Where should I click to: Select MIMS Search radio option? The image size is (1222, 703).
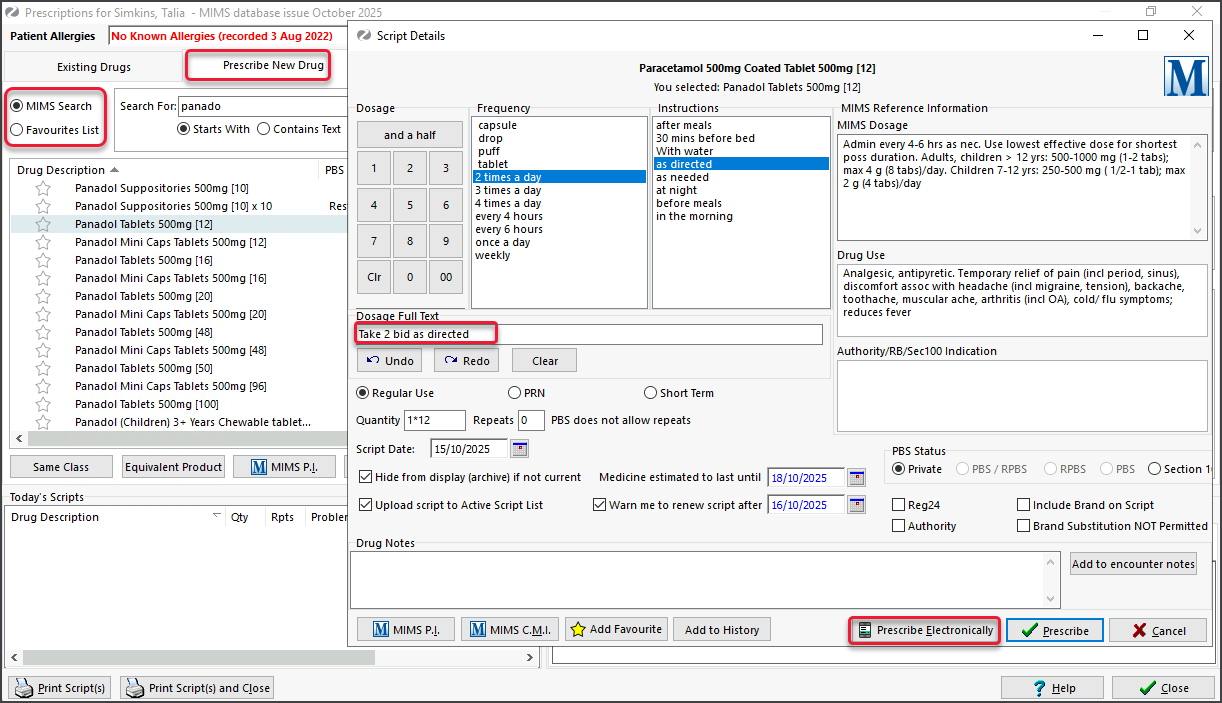point(52,106)
